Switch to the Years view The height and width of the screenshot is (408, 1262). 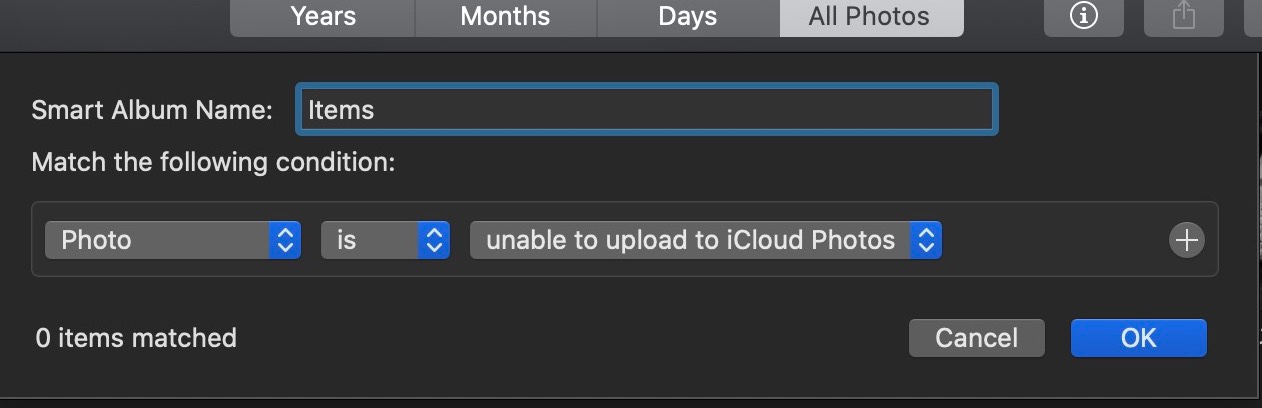[324, 17]
